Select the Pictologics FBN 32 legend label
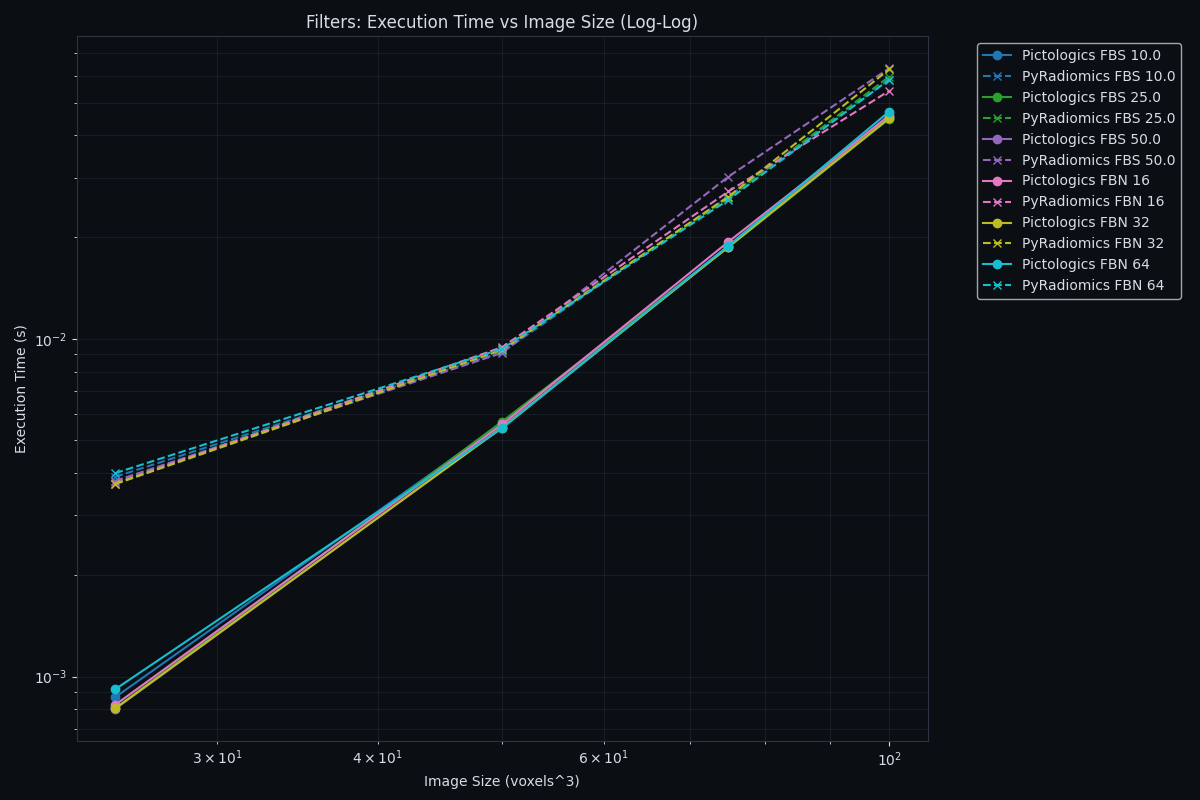The height and width of the screenshot is (800, 1200). [x=1085, y=223]
